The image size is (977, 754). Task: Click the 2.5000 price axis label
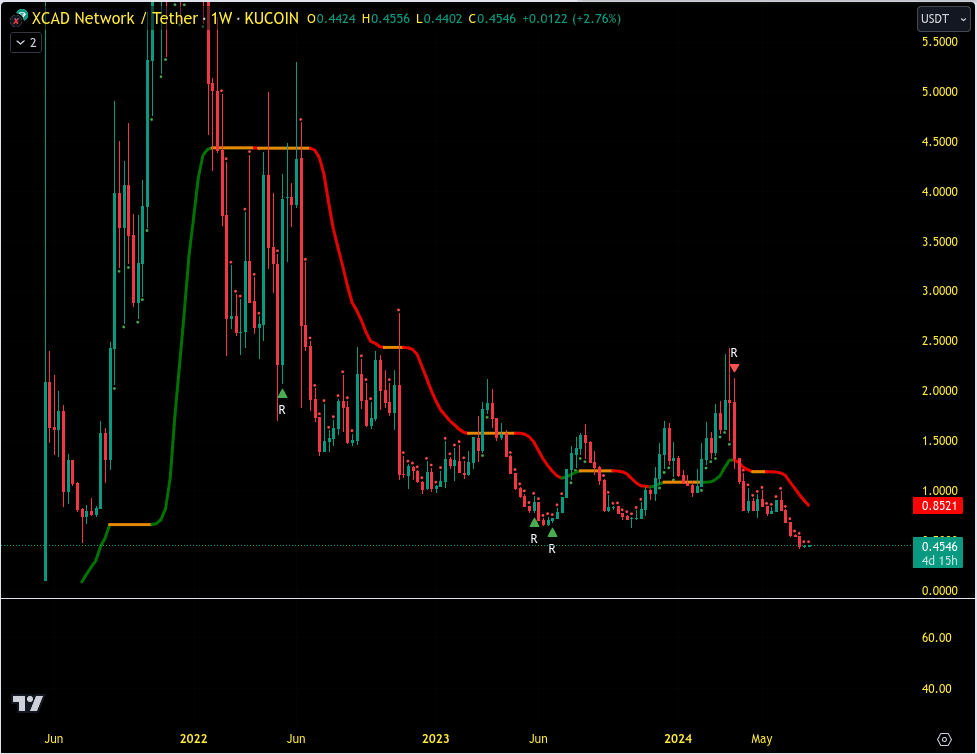click(x=940, y=341)
